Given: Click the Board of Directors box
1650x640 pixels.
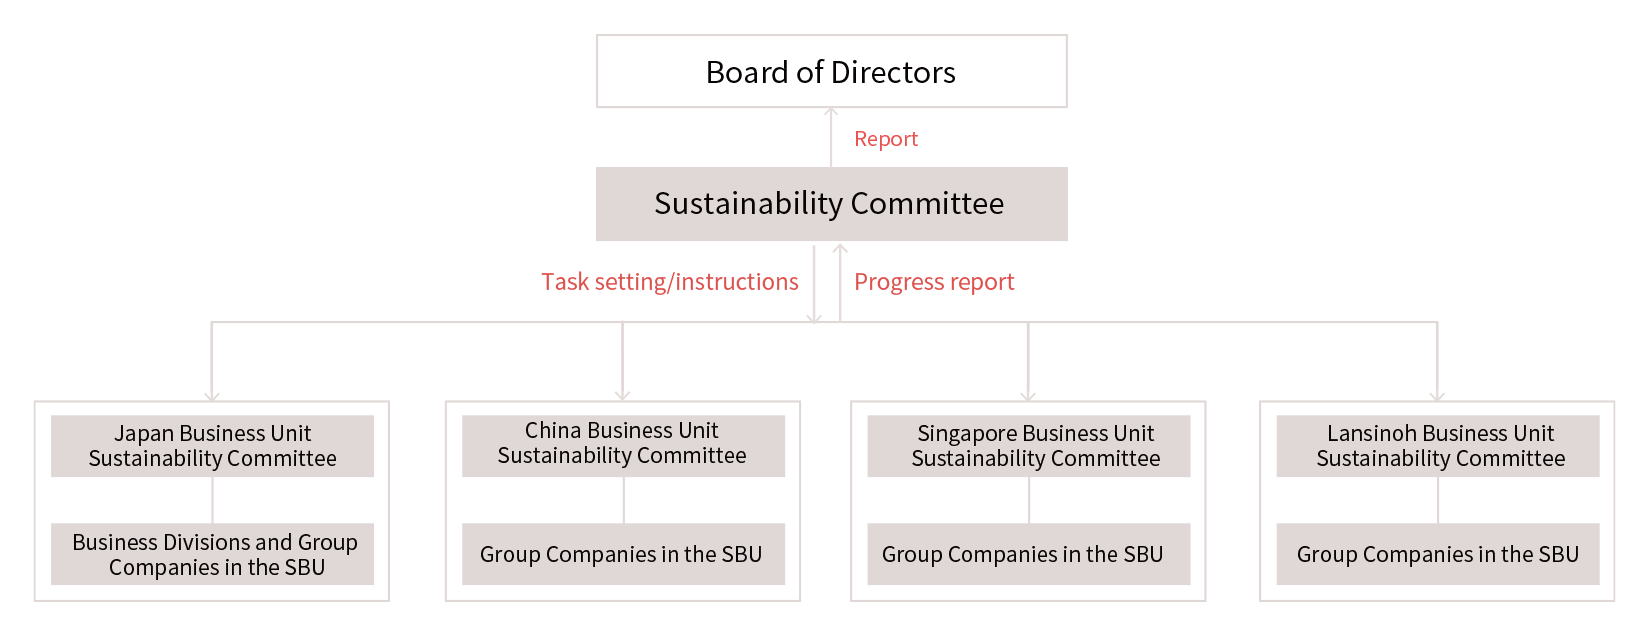Looking at the screenshot, I should [832, 71].
